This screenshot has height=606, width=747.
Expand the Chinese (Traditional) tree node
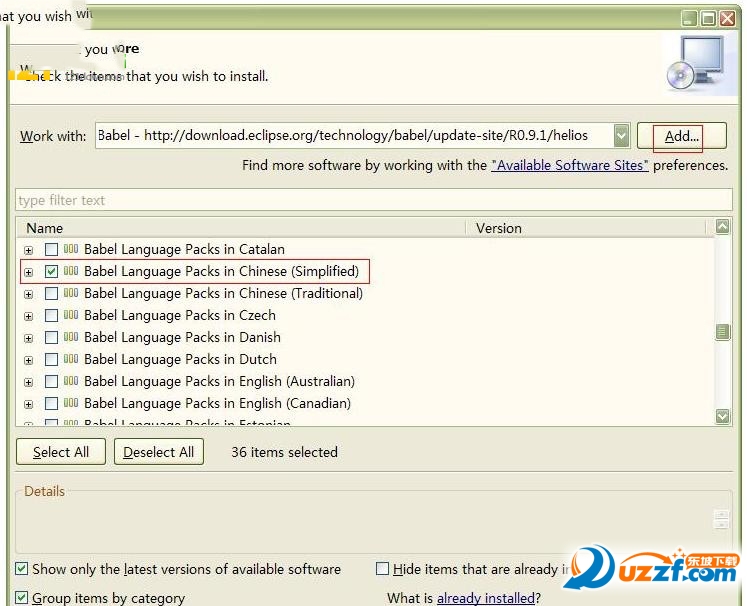point(29,294)
